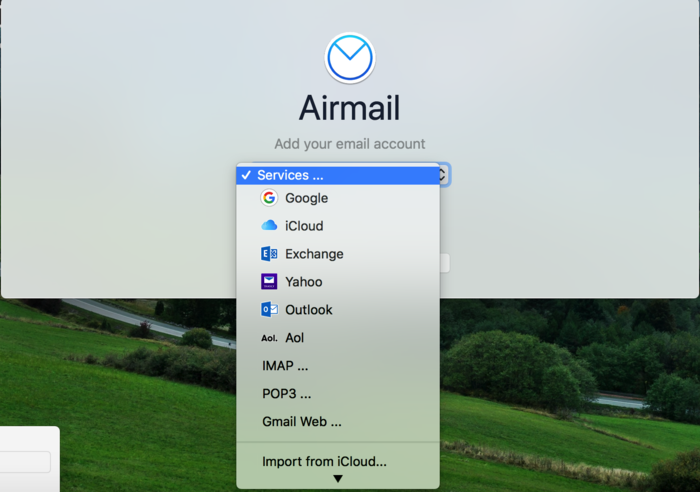Screen dimensions: 700x492
Task: Open the Gmail Web ... option
Action: 338,421
